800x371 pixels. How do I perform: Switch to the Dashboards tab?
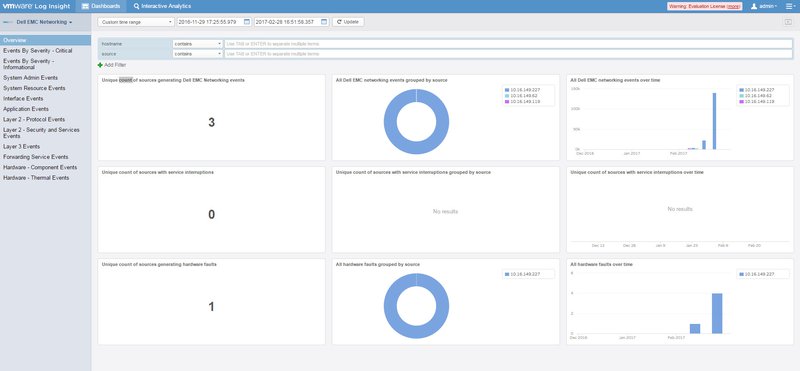tap(101, 6)
